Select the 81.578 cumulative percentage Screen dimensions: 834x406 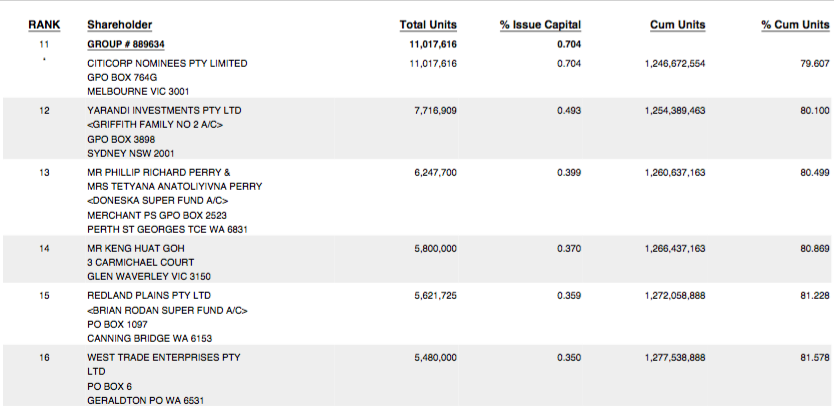[x=815, y=357]
